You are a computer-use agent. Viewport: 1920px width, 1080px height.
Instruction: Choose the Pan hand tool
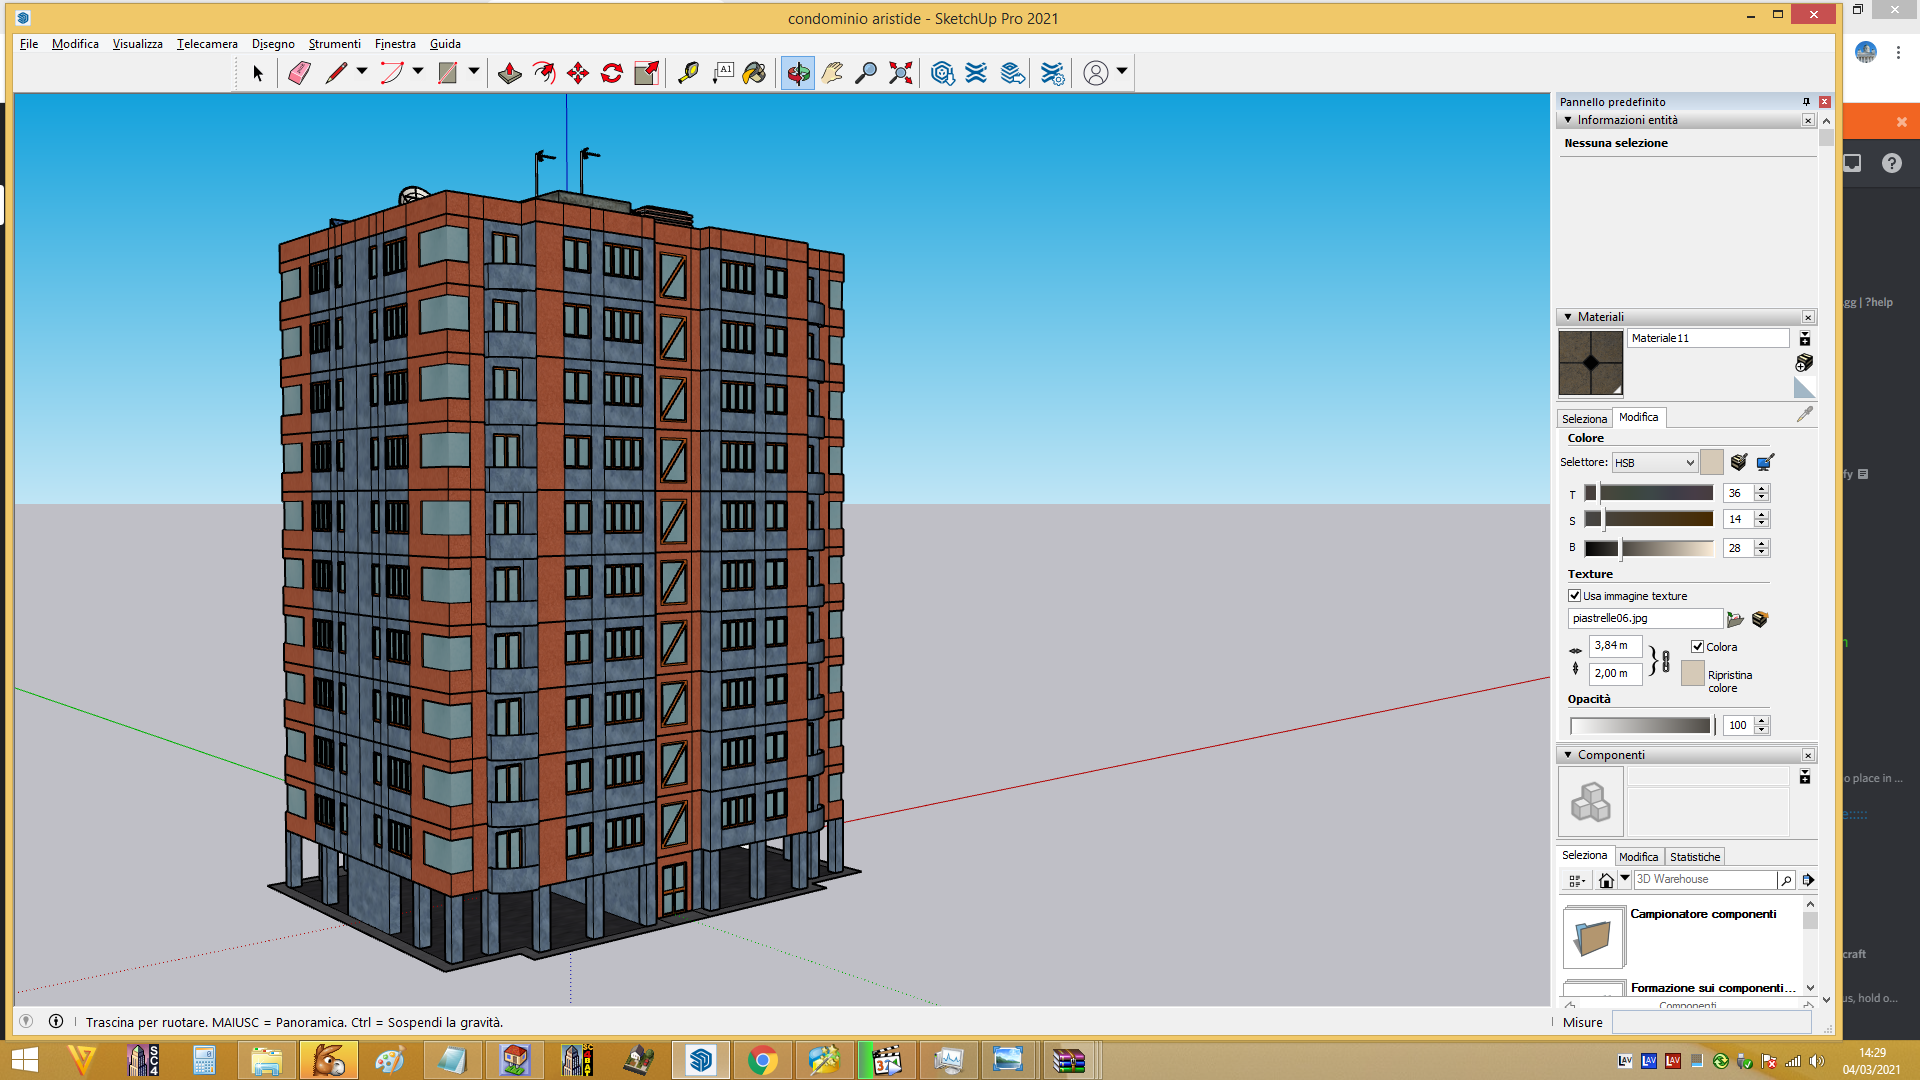tap(832, 73)
